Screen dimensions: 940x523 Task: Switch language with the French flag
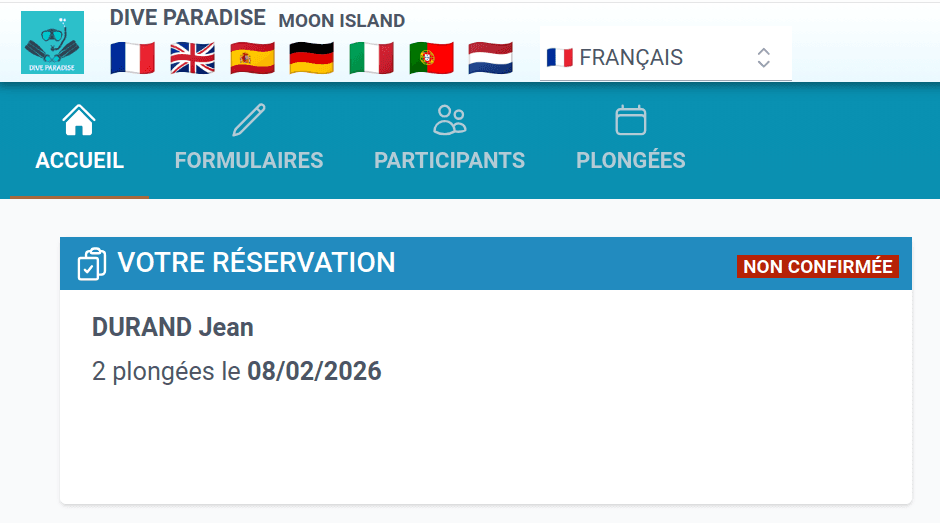tap(132, 57)
